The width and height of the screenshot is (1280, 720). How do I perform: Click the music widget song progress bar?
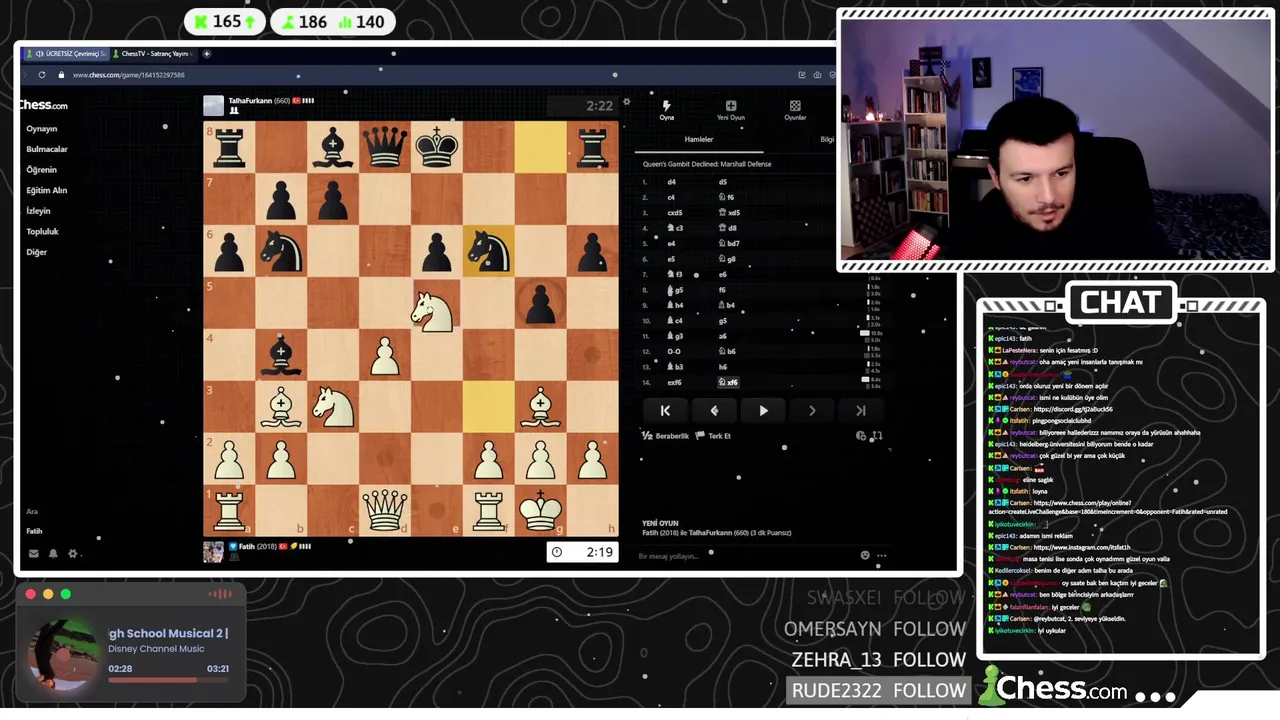tap(168, 680)
